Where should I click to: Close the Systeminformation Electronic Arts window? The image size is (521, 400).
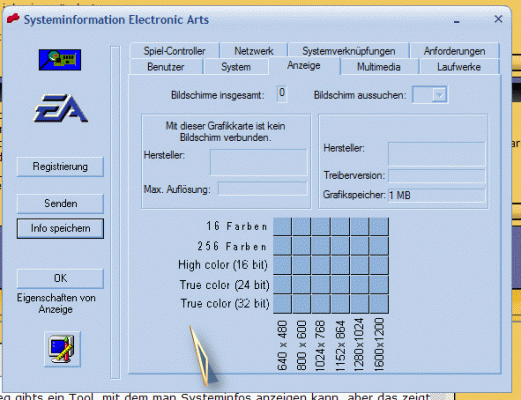498,19
